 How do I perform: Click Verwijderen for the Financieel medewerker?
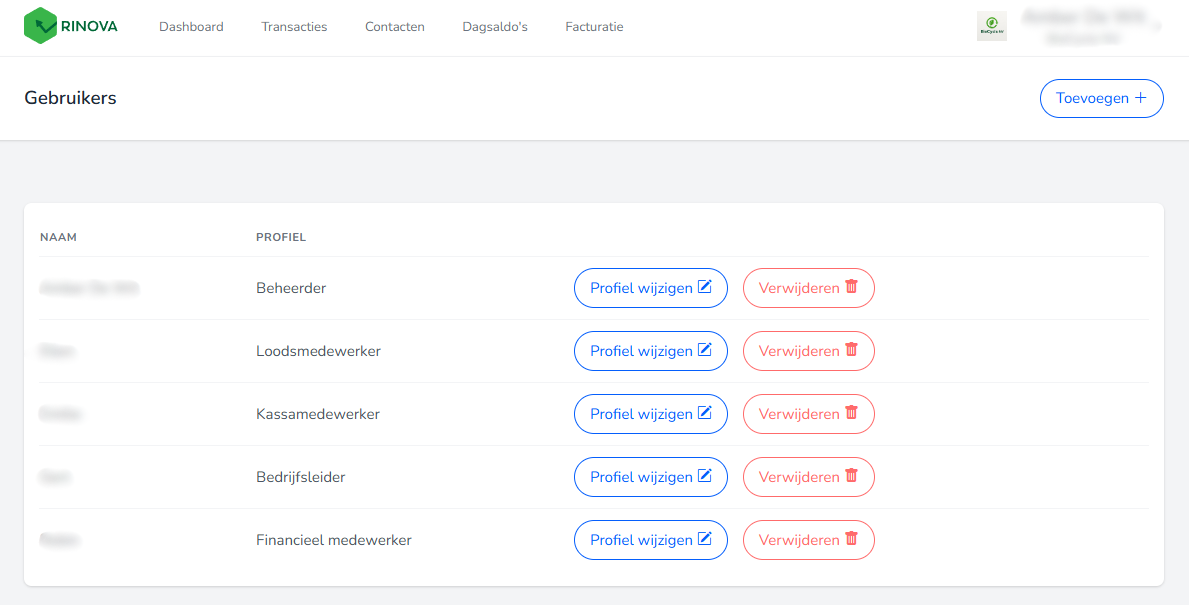(x=808, y=539)
